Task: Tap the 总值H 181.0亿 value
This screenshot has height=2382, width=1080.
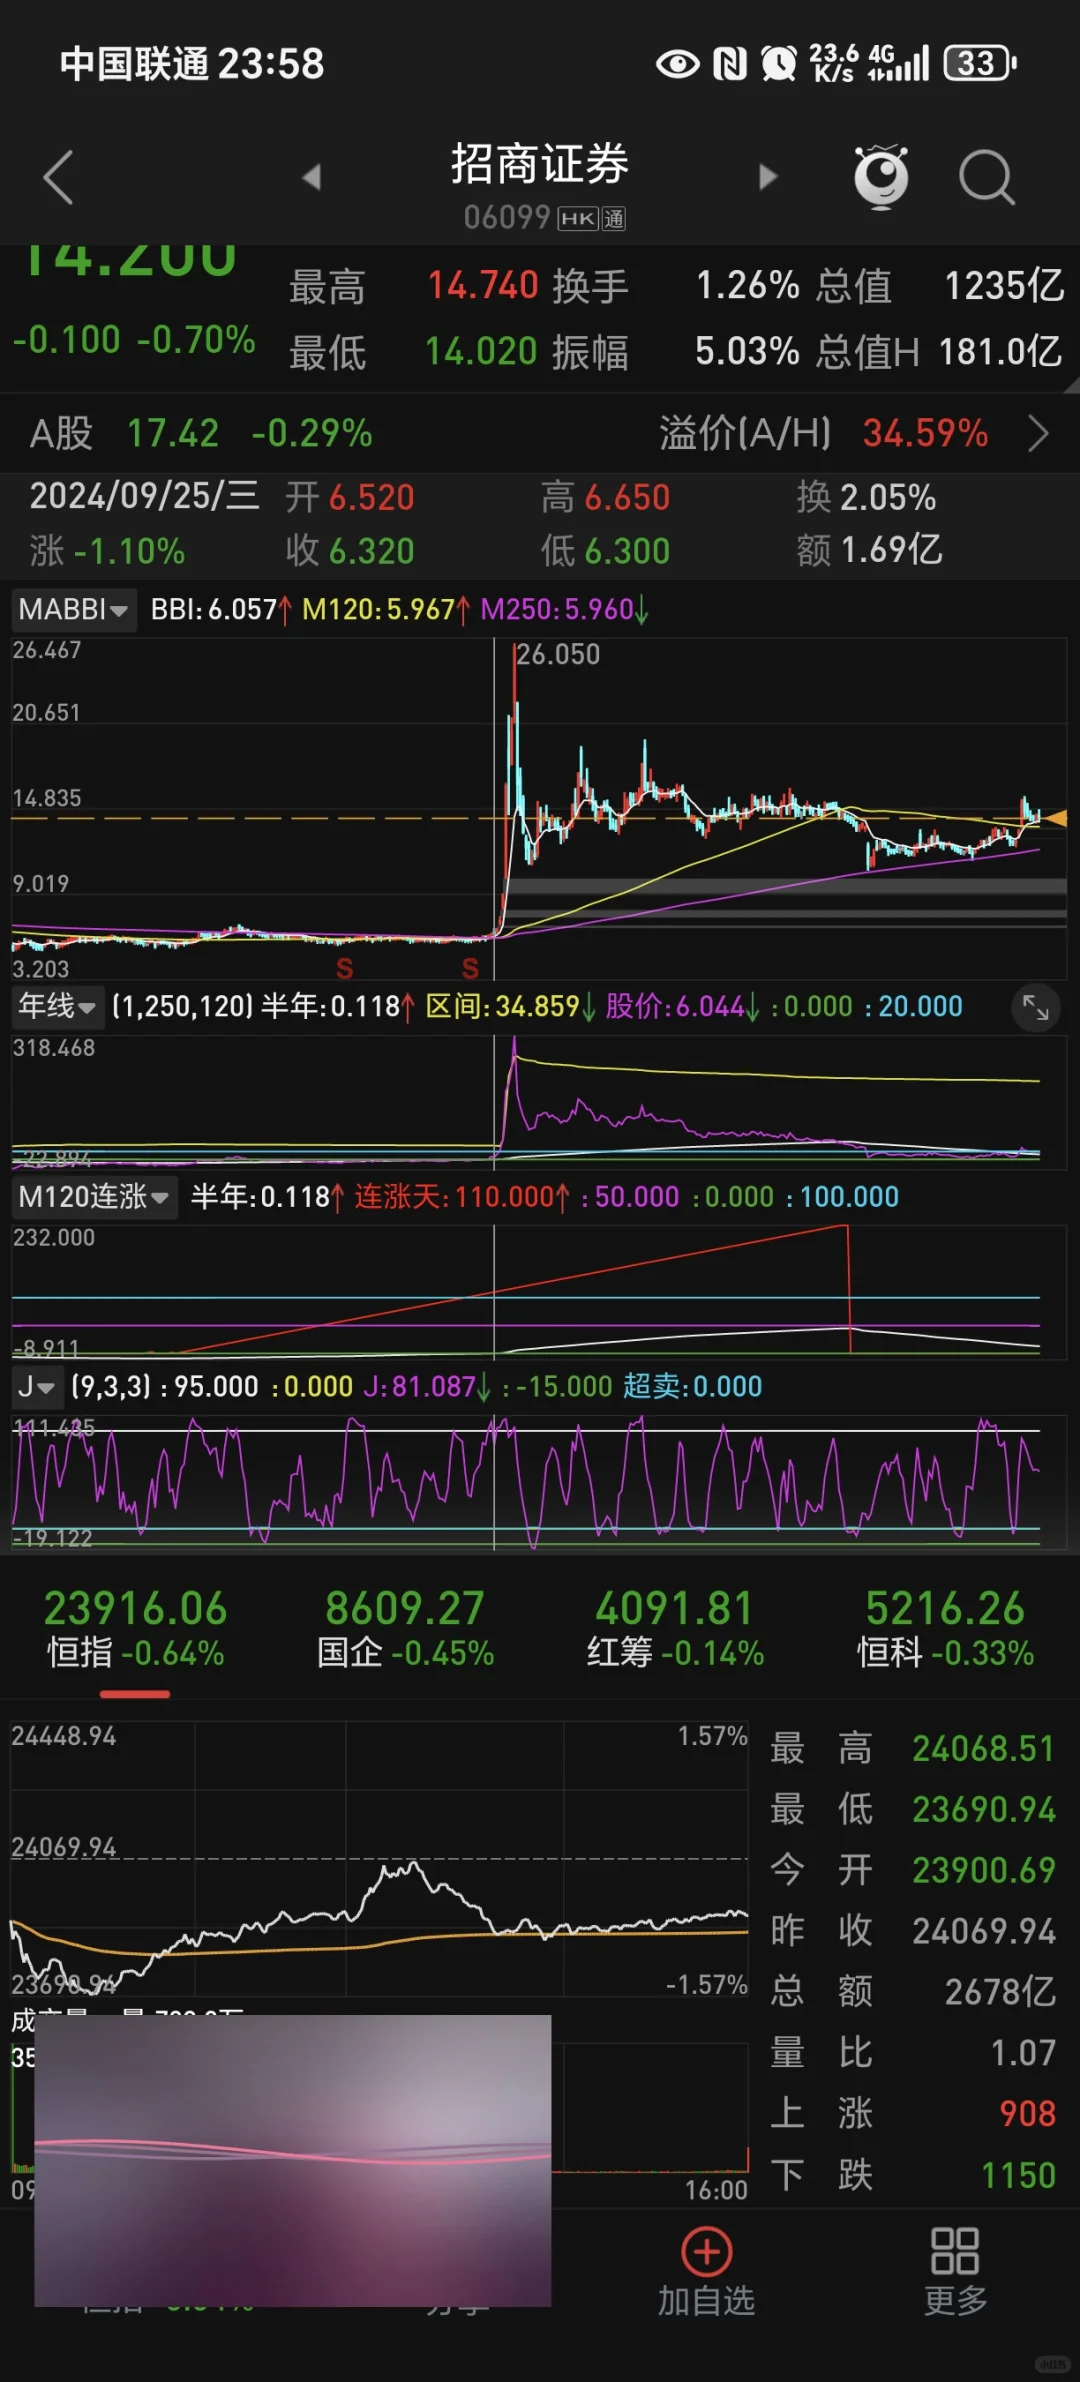Action: [1000, 352]
